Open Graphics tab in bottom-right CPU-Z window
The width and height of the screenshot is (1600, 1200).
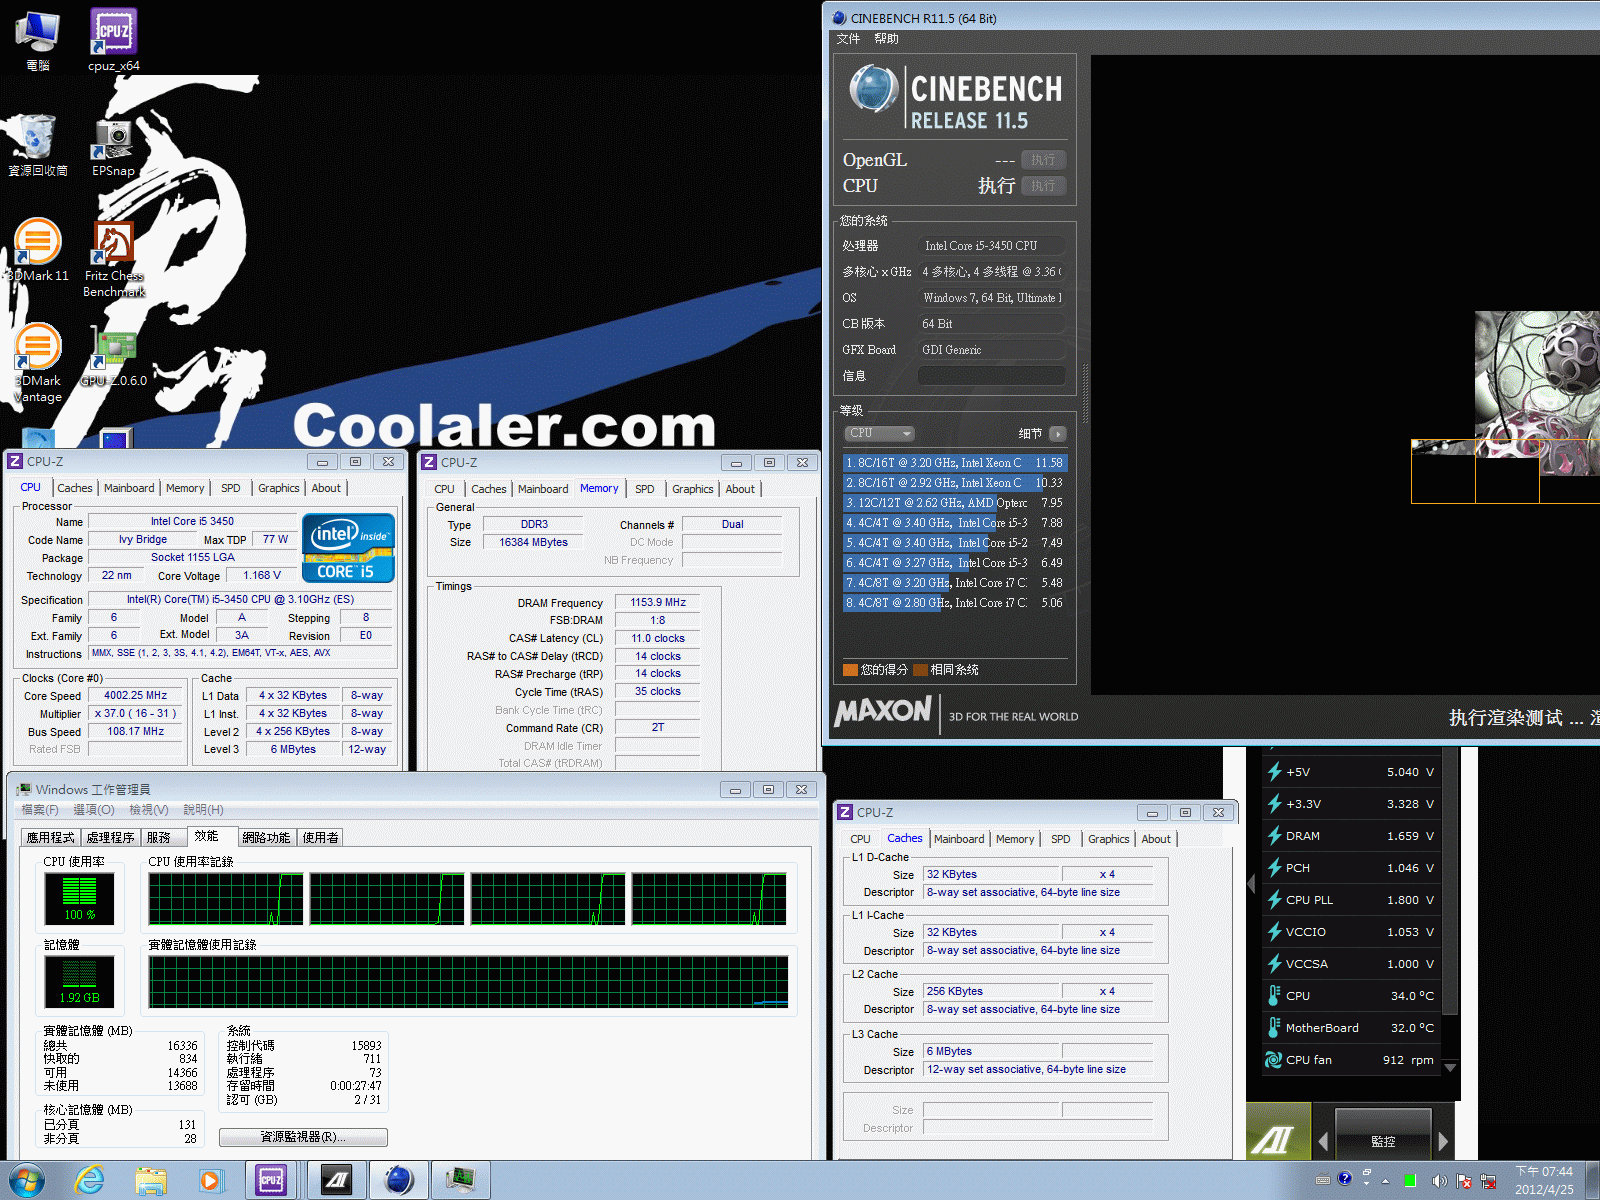pyautogui.click(x=1109, y=839)
